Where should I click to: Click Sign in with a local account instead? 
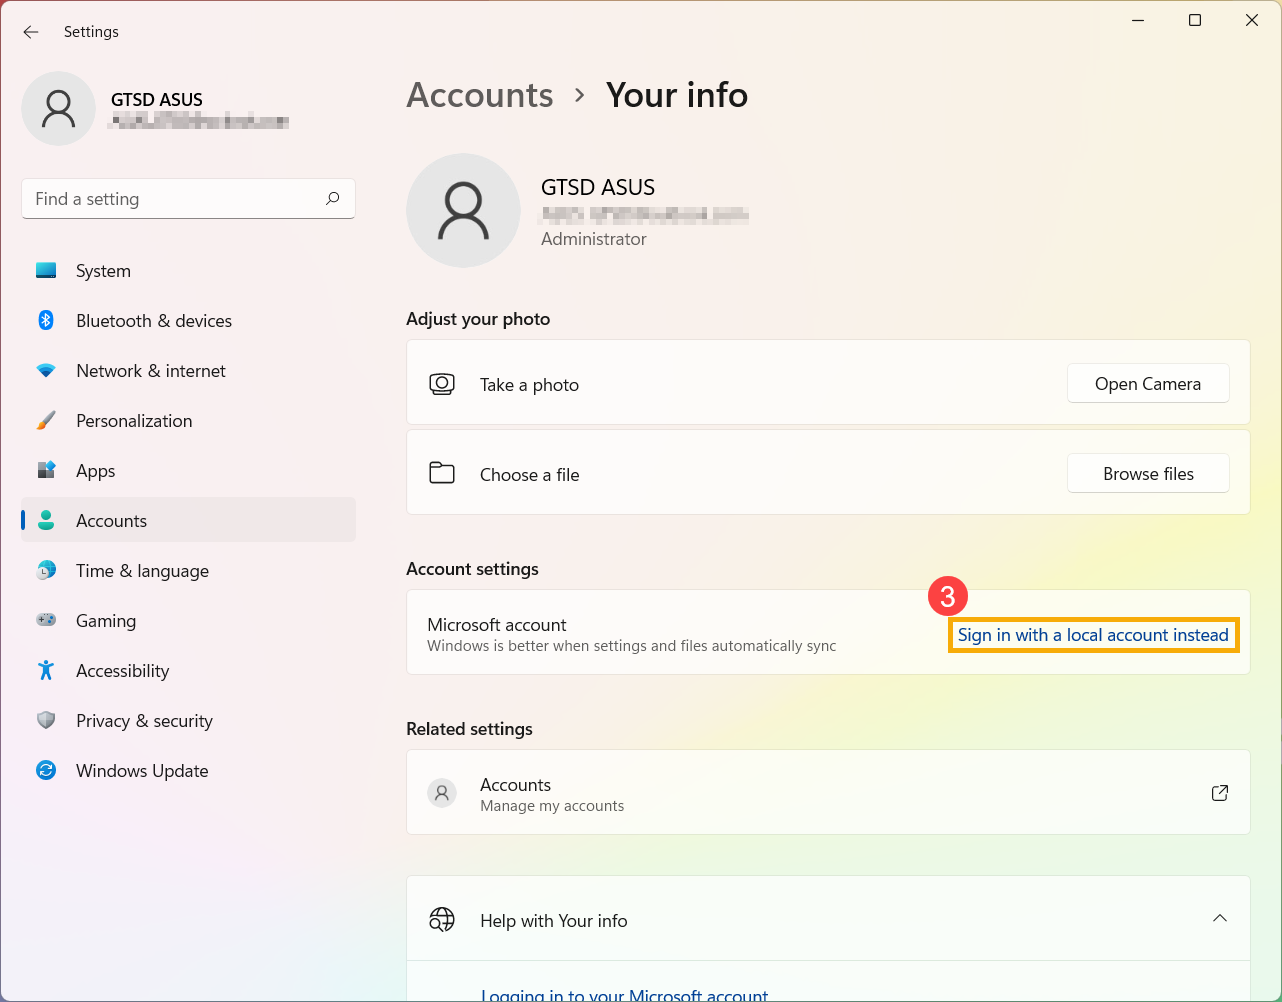click(1093, 635)
